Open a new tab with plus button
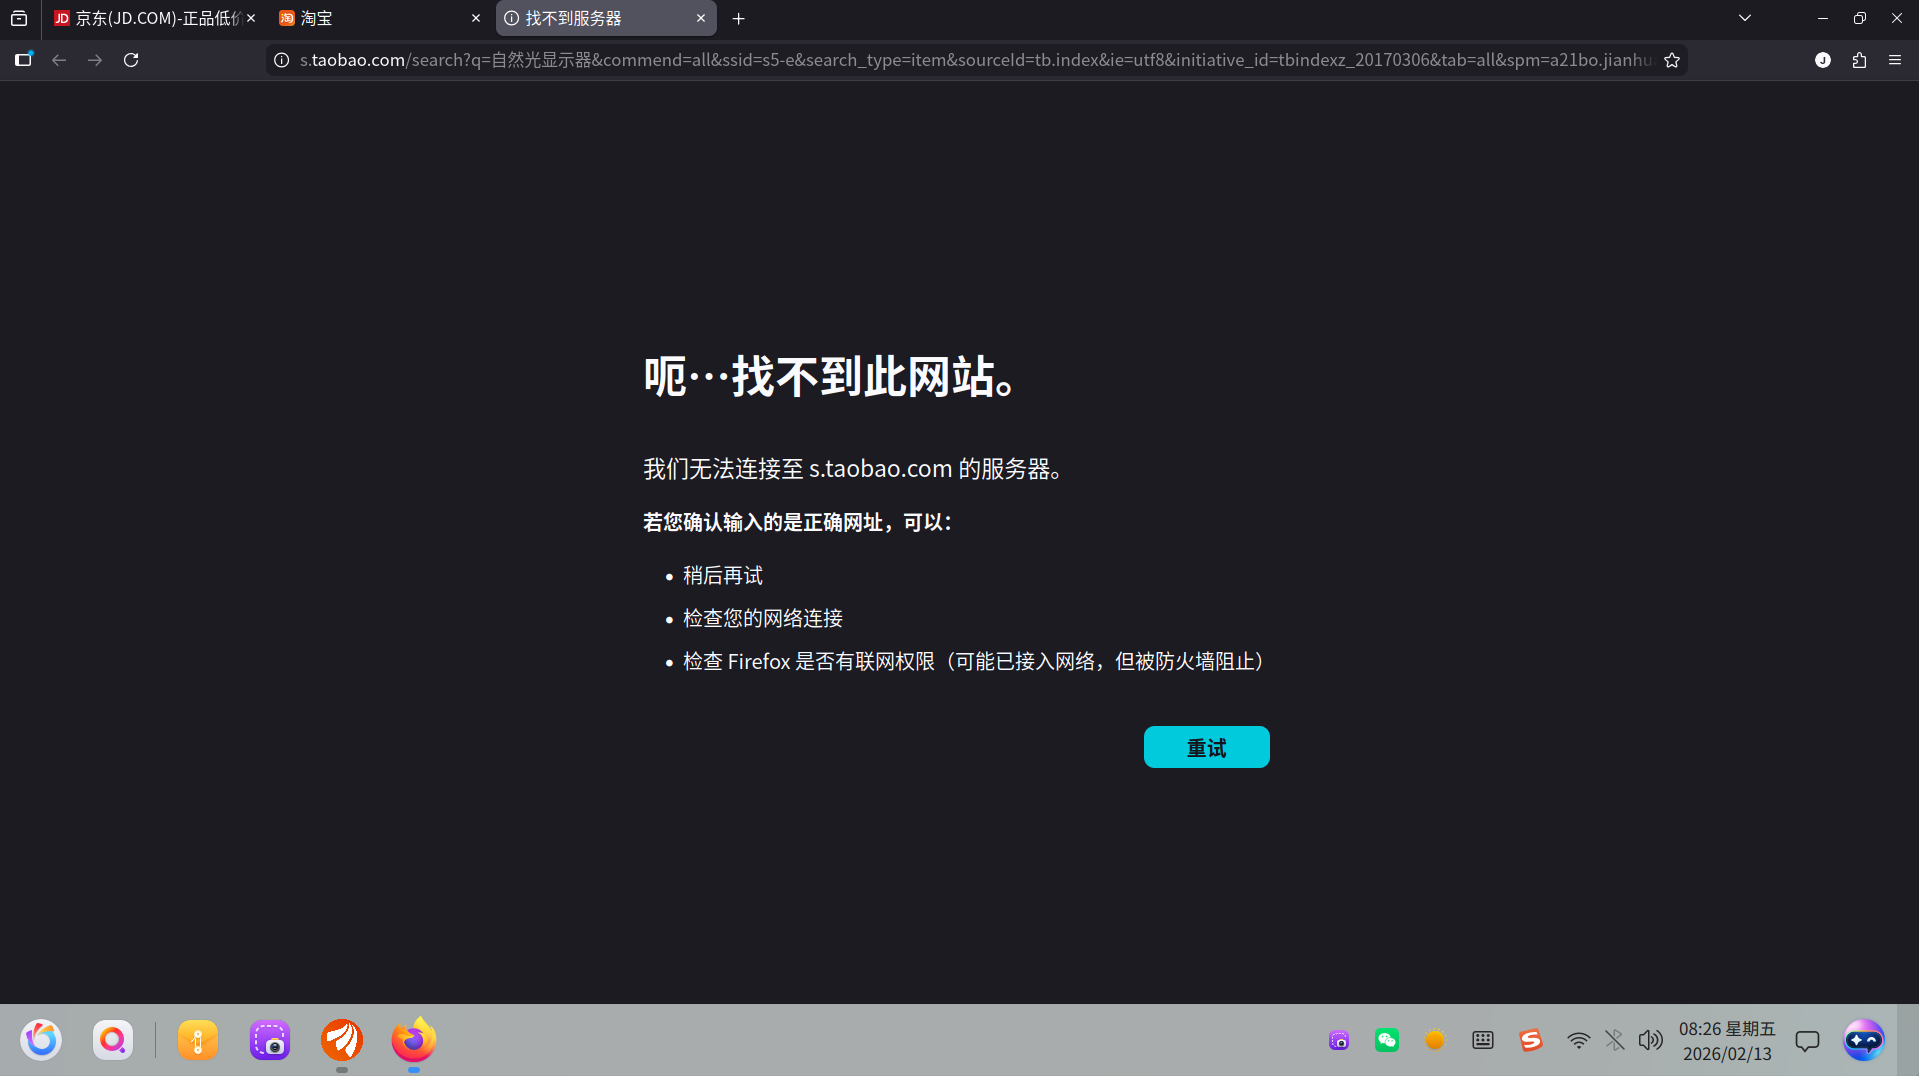 pos(739,18)
